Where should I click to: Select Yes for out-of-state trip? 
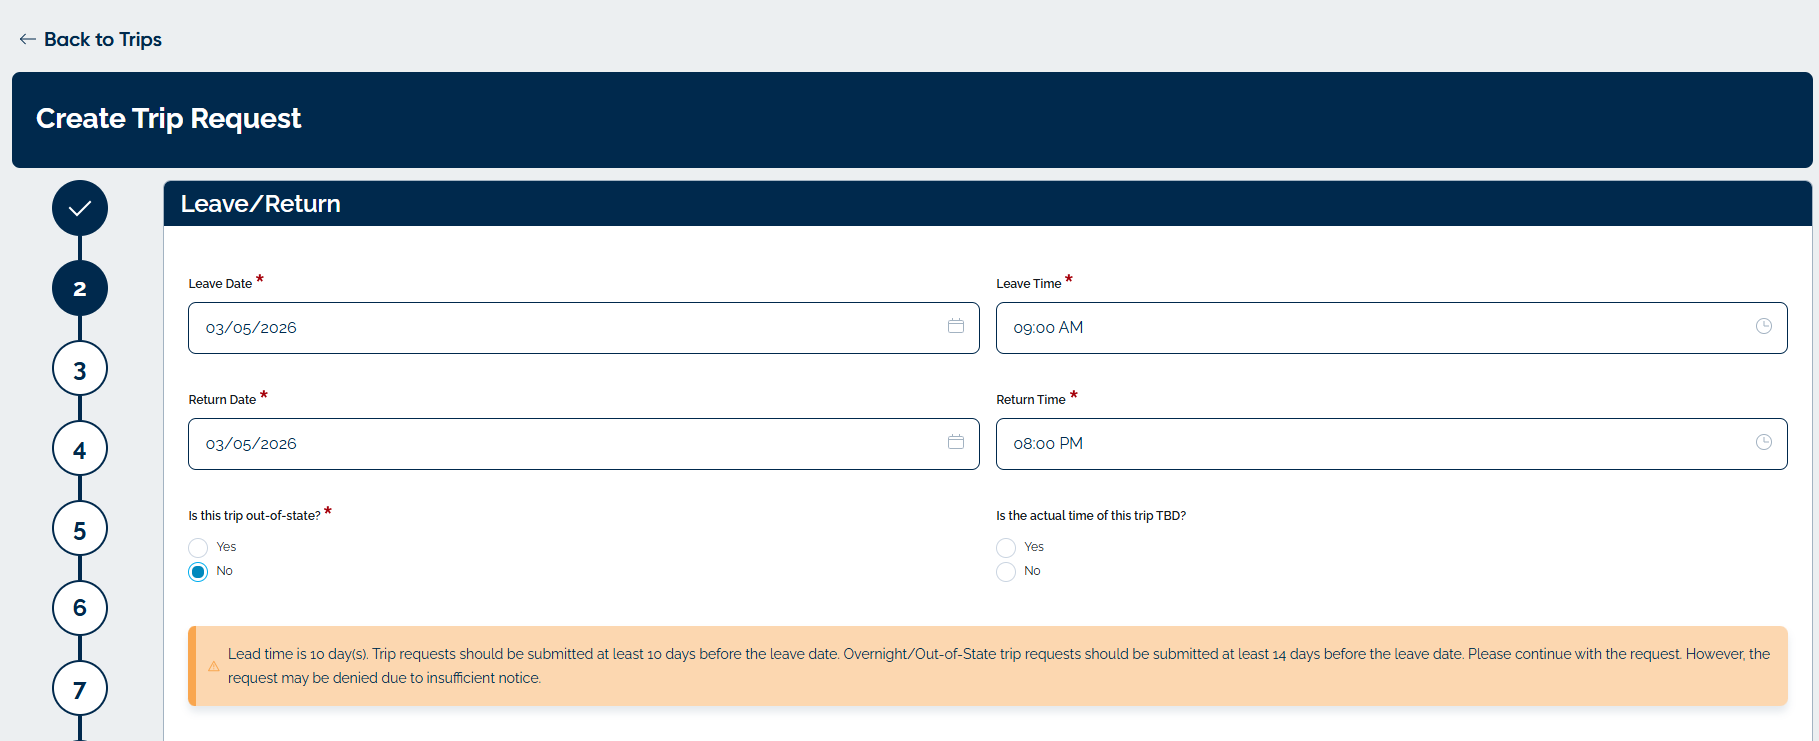pos(198,547)
